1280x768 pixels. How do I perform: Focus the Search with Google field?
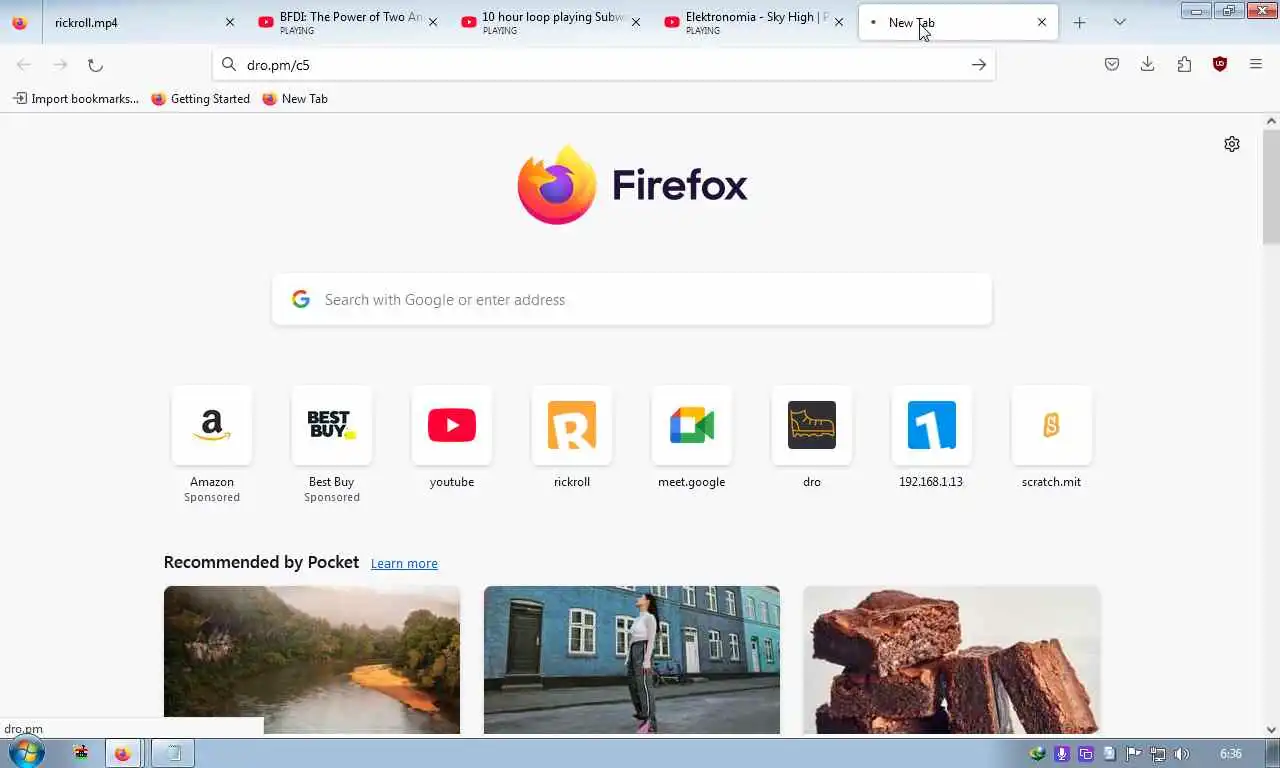pyautogui.click(x=632, y=299)
